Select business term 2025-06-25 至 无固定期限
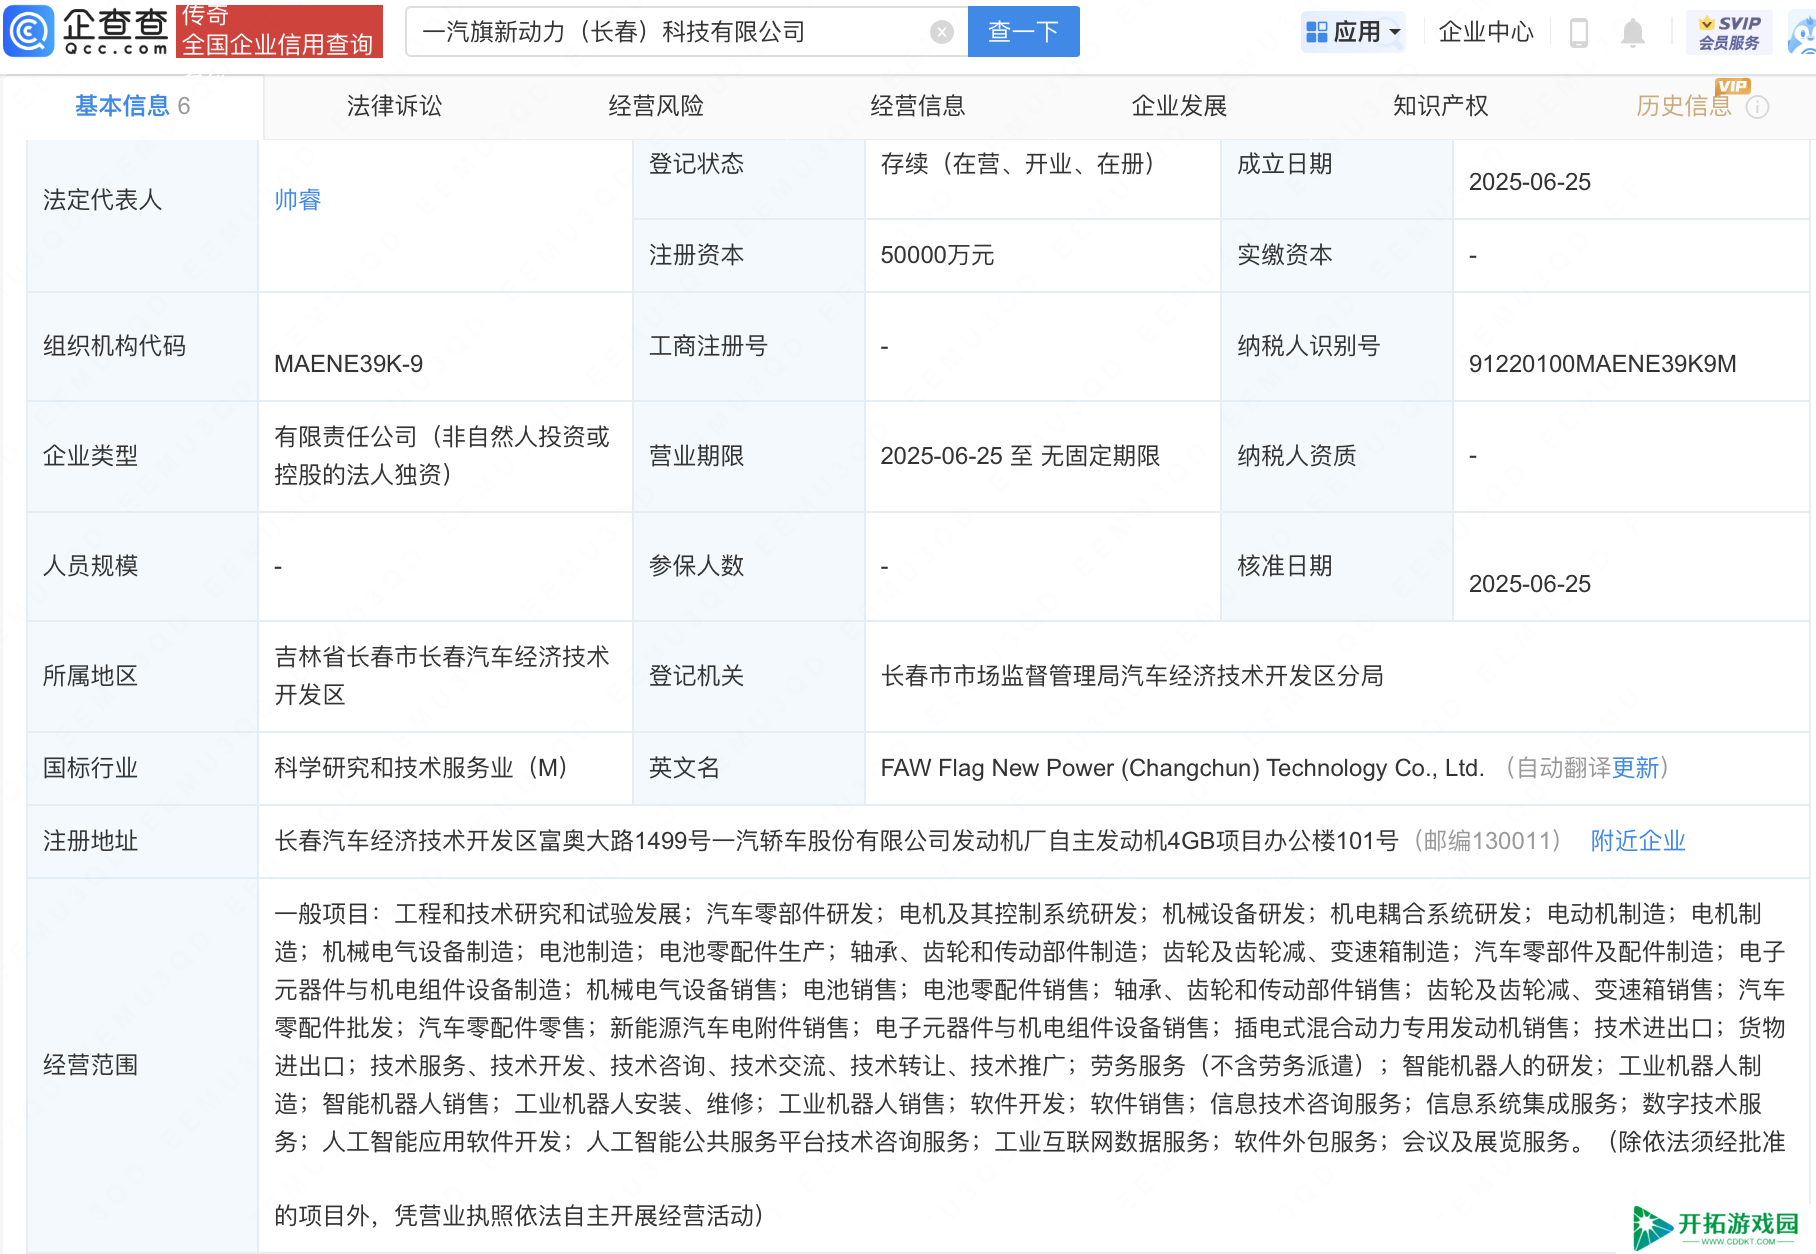The image size is (1816, 1254). point(1020,456)
